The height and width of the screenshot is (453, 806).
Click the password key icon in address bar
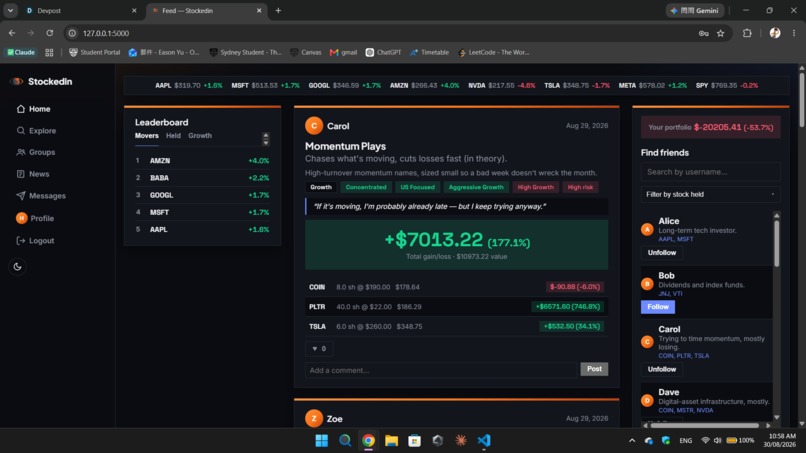coord(704,33)
